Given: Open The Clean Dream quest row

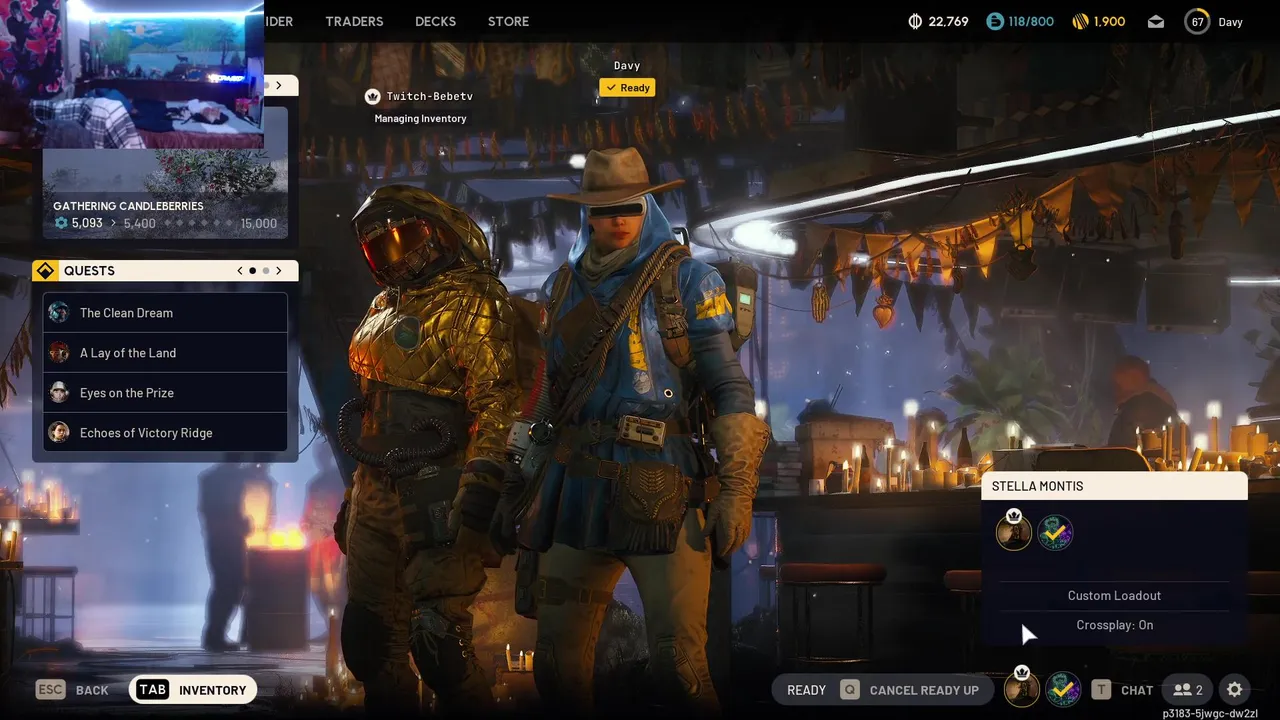Looking at the screenshot, I should (166, 313).
